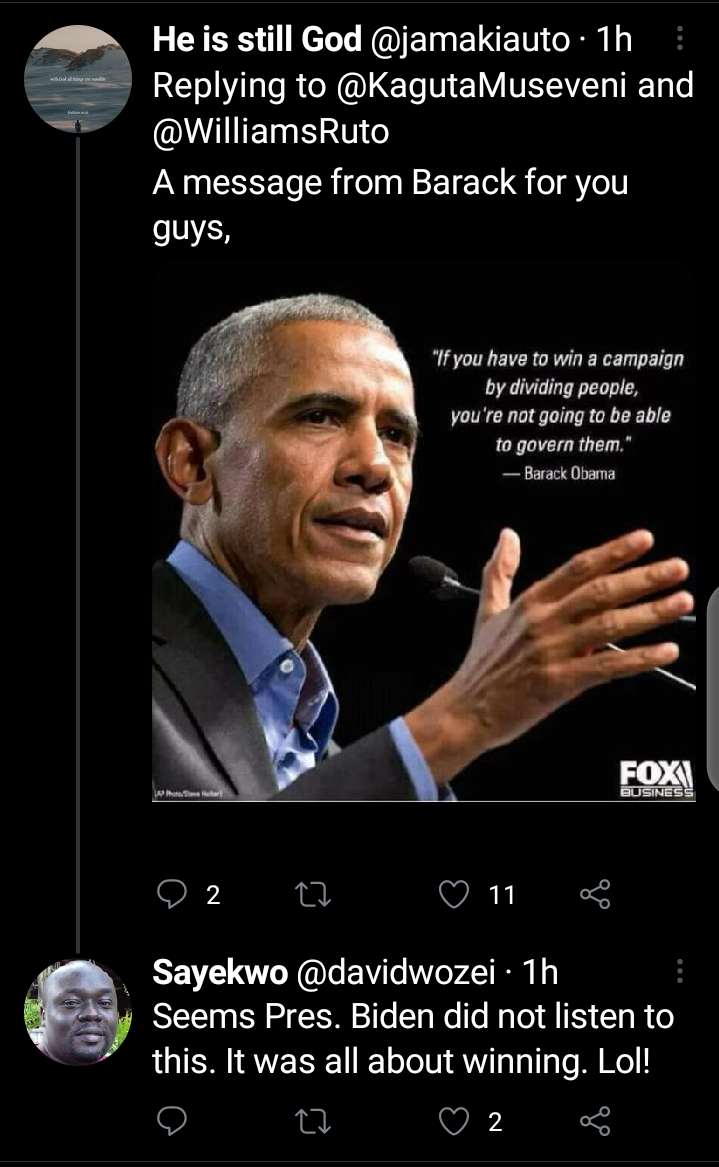Share the jamakiauto tweet
Viewport: 719px width, 1167px height.
coord(595,894)
